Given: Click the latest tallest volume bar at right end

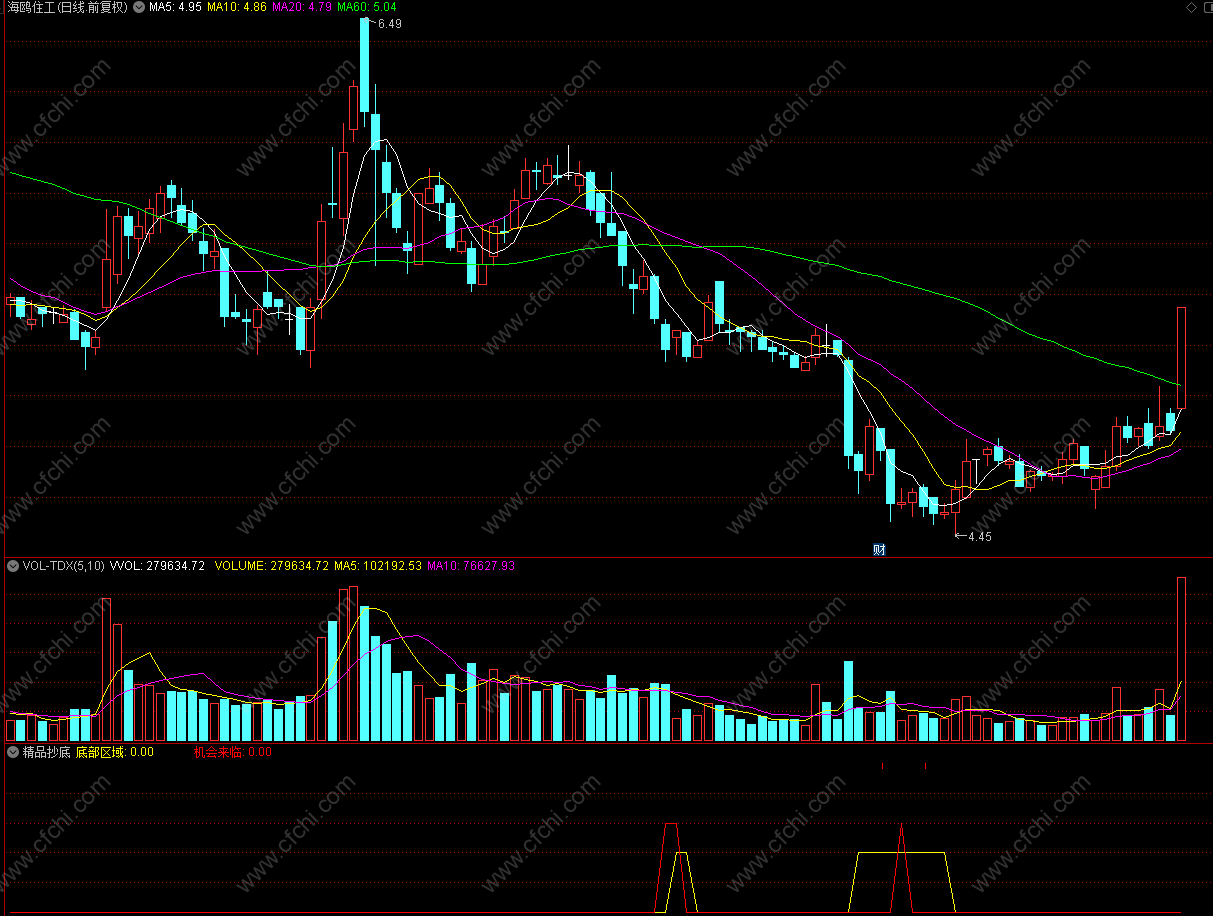Looking at the screenshot, I should click(1181, 659).
